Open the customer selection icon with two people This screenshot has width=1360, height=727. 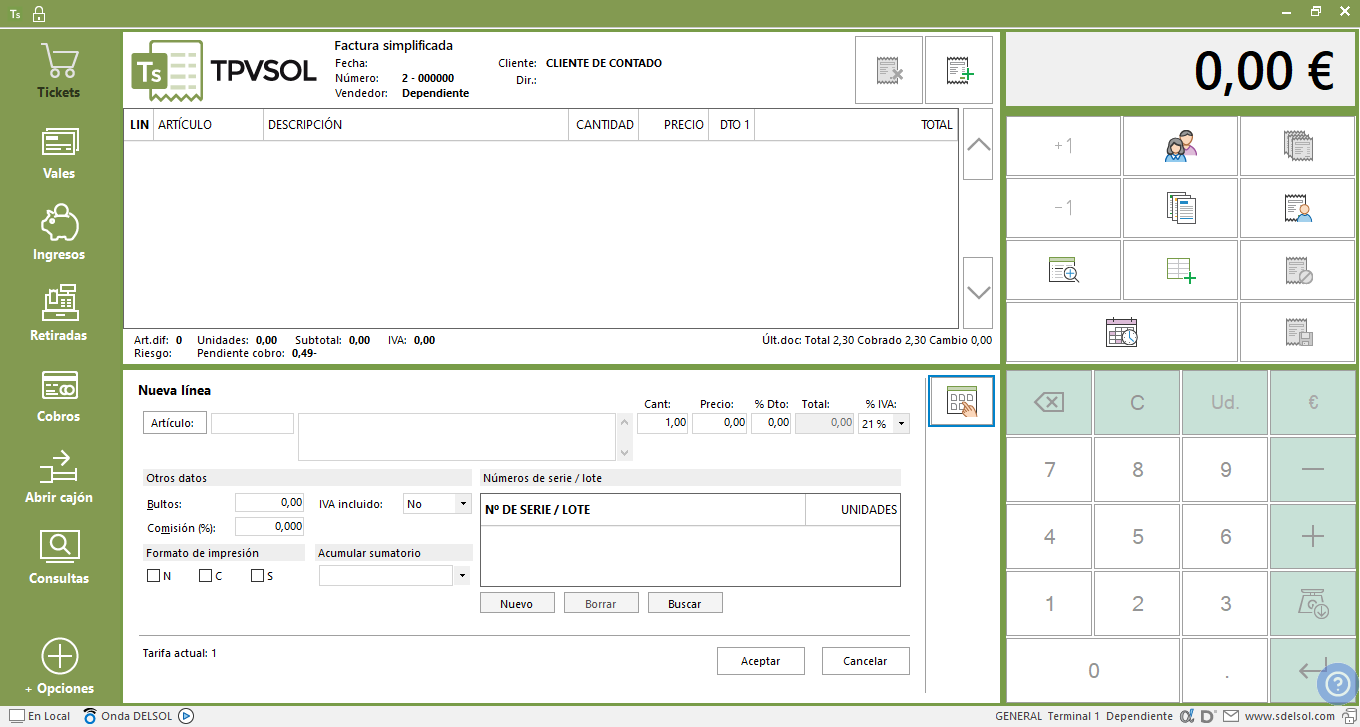1180,146
